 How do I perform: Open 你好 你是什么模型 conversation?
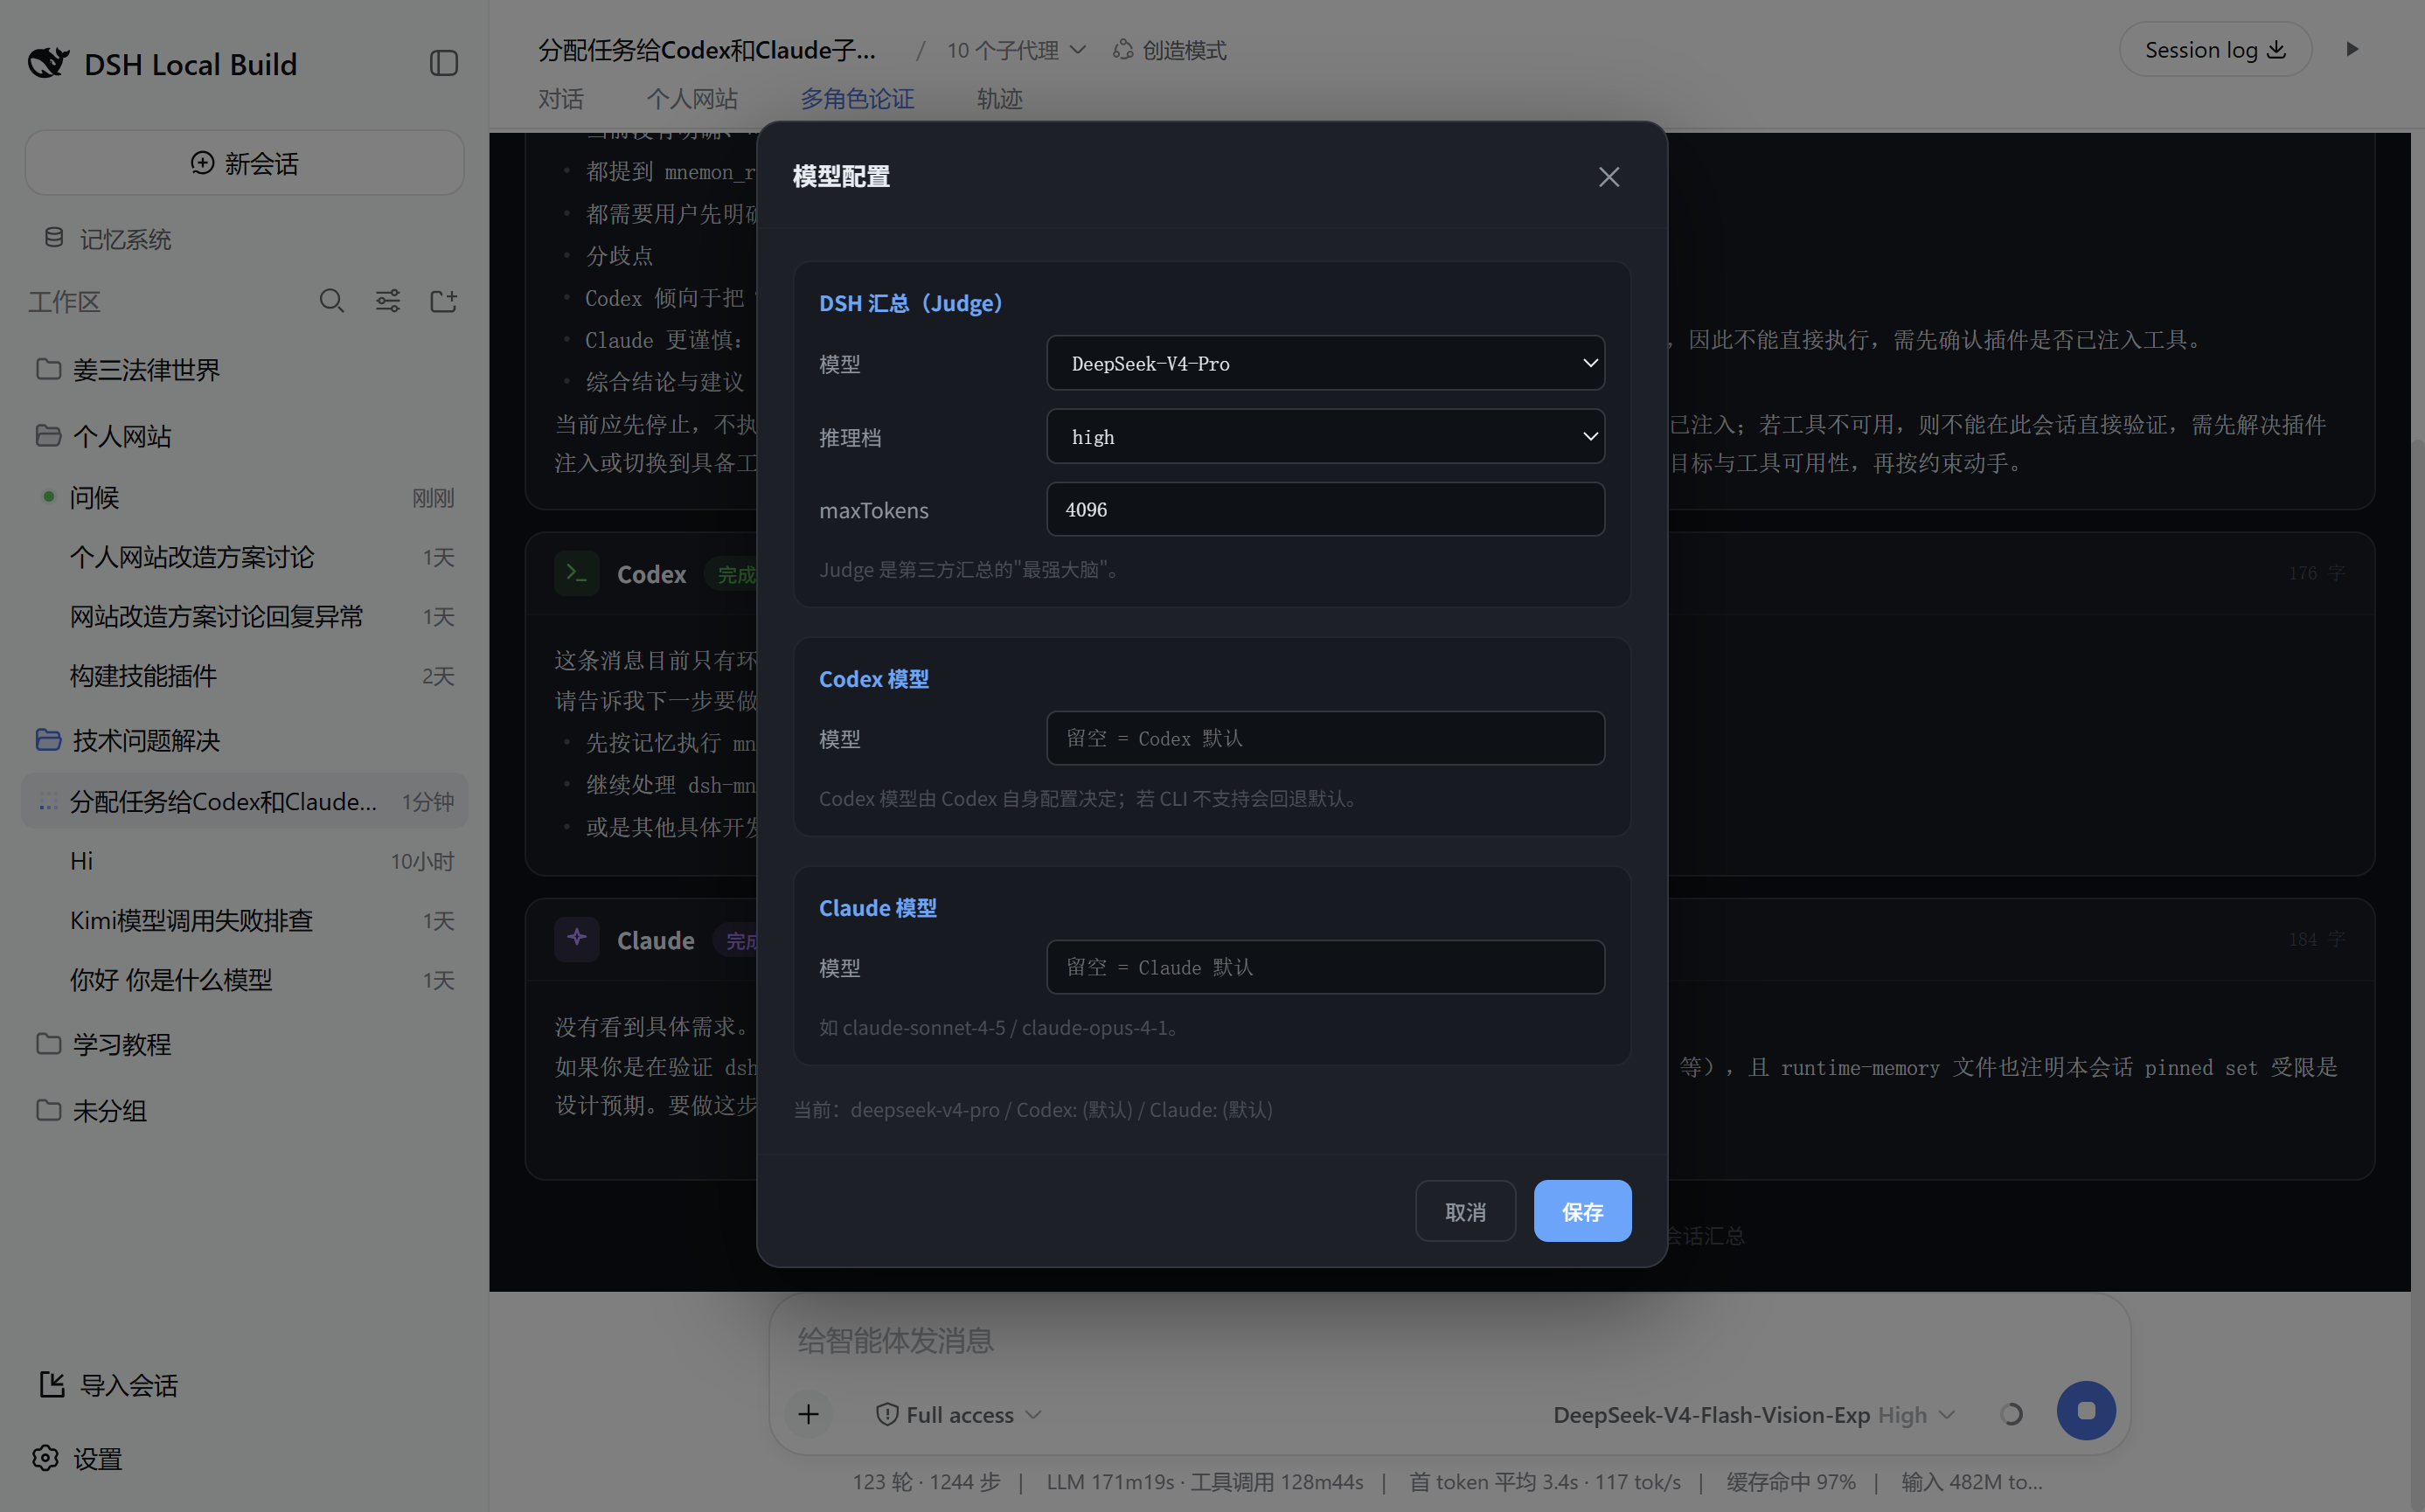(245, 979)
